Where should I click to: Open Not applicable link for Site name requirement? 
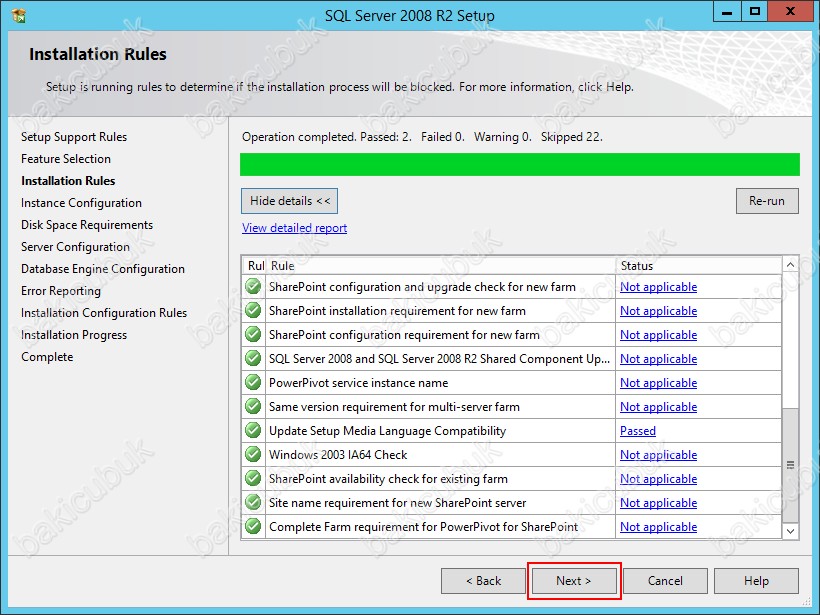pyautogui.click(x=658, y=503)
